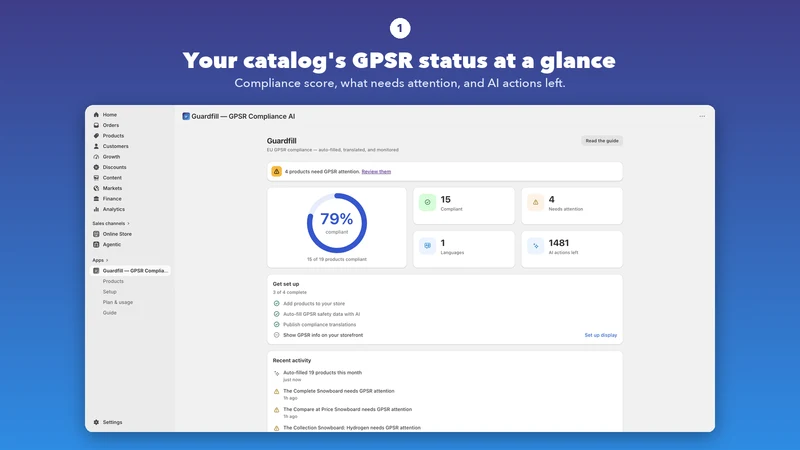
Task: Select Guardfill — GPSR Complia... app entry
Action: pos(131,271)
